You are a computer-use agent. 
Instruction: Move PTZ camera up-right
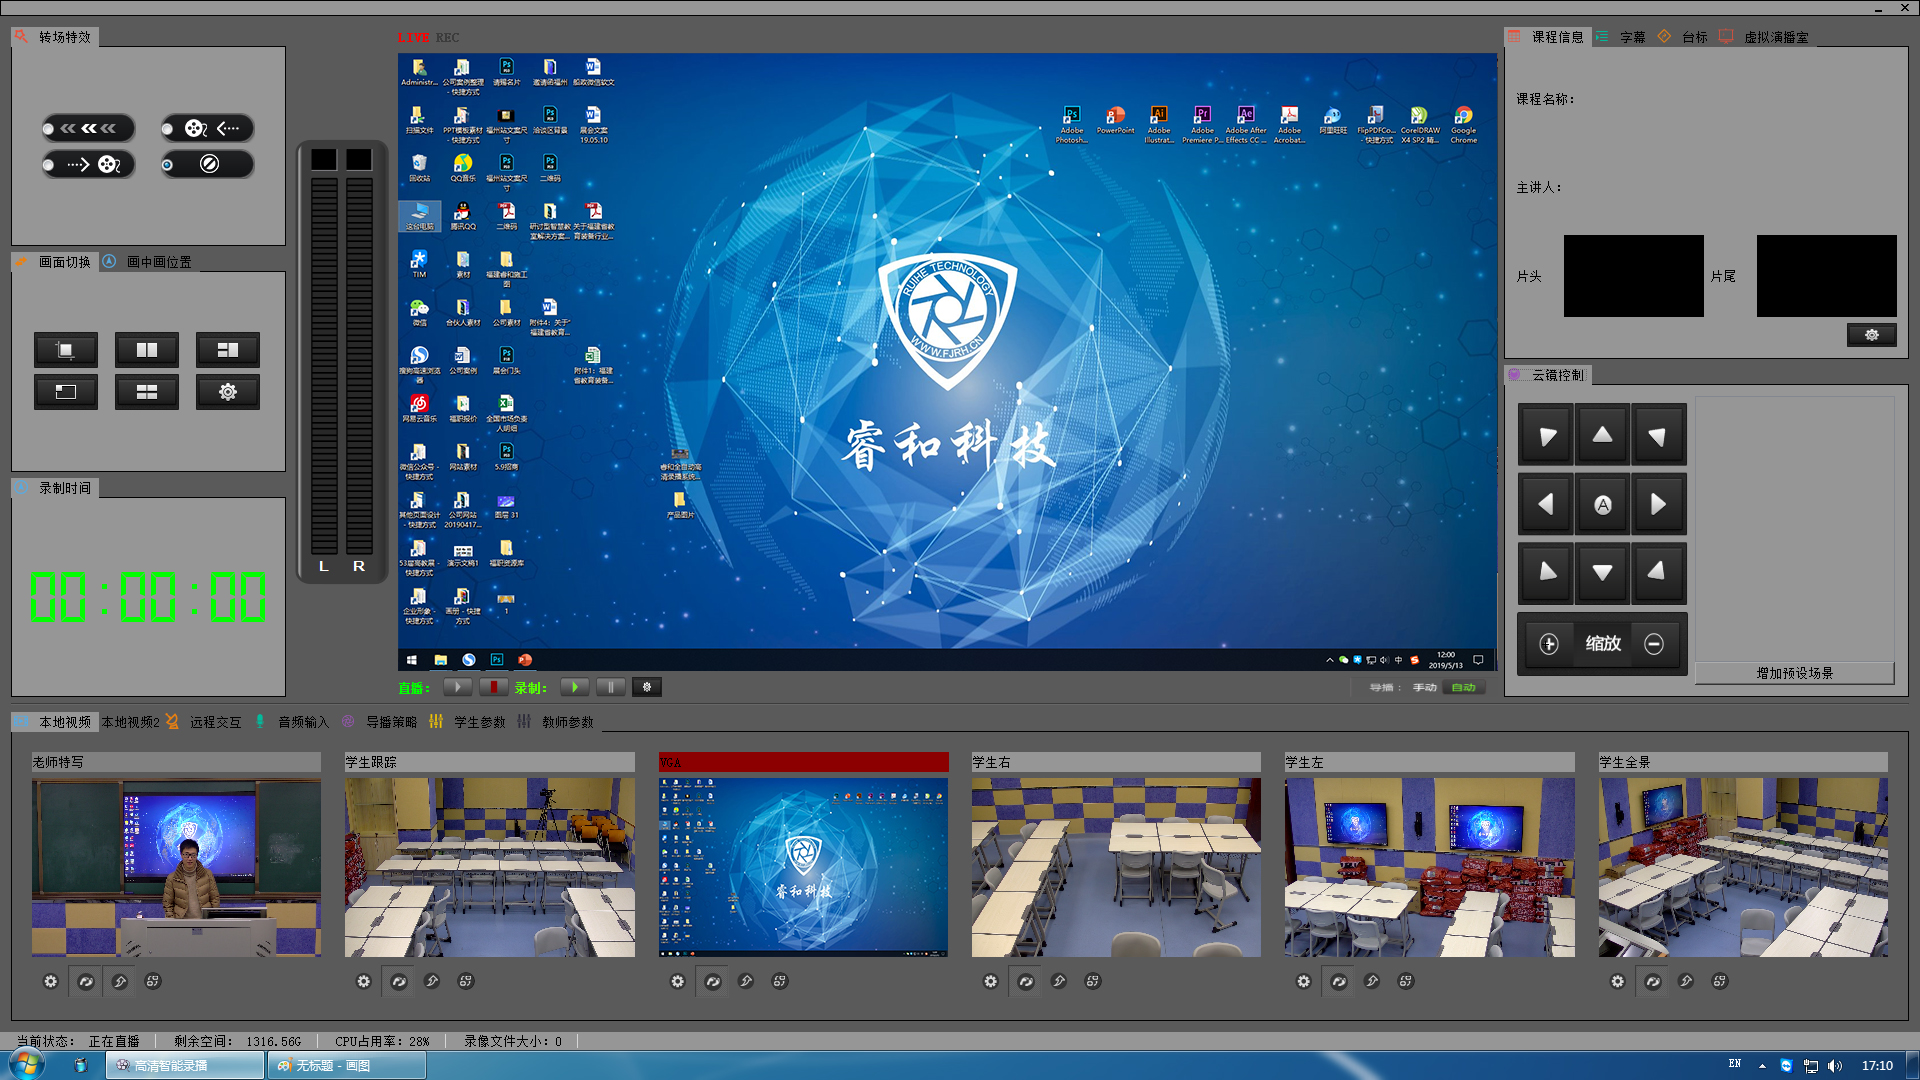(x=1658, y=435)
